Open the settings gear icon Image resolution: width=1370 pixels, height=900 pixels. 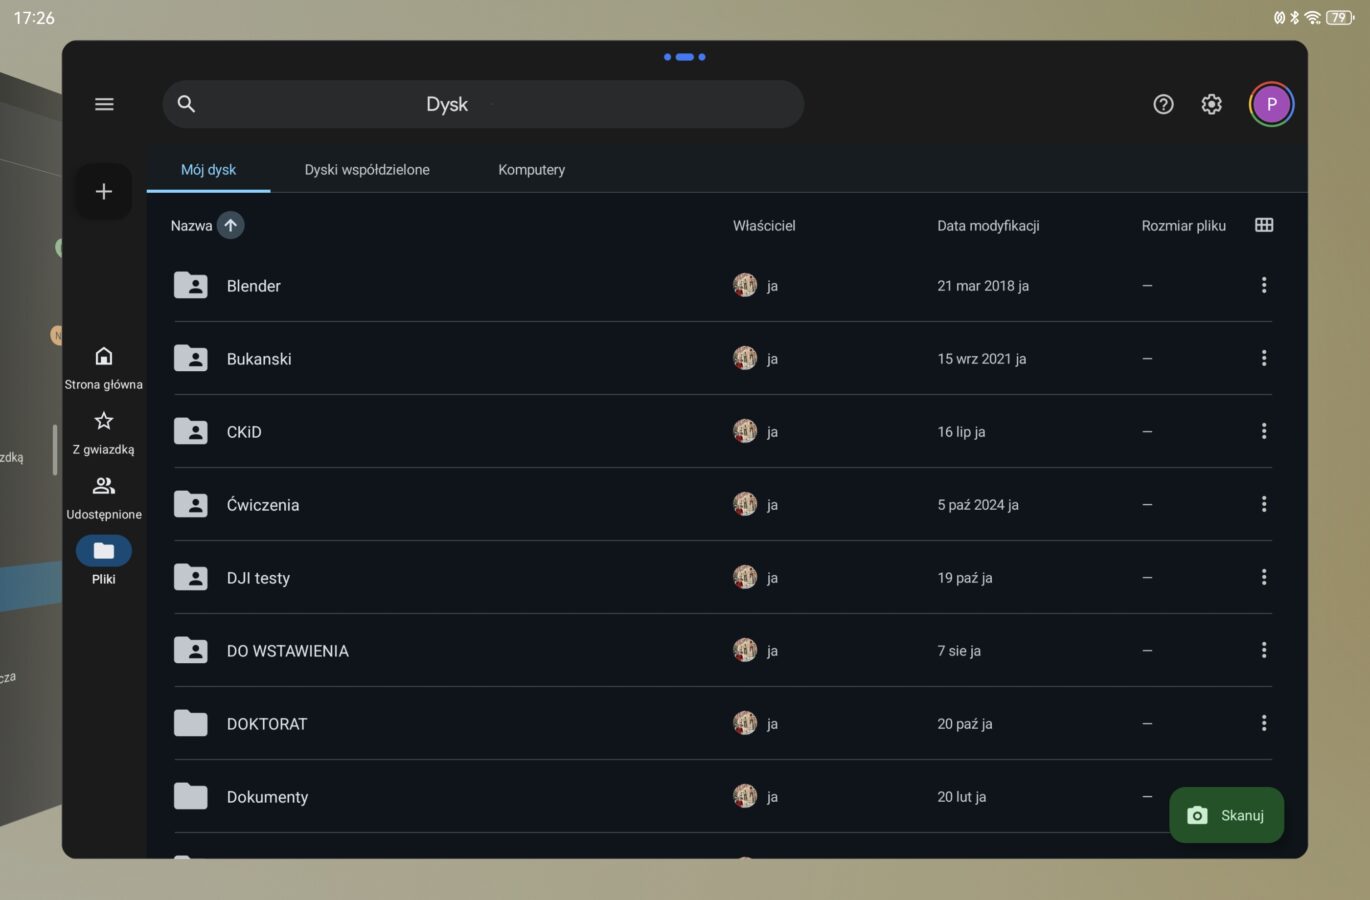pyautogui.click(x=1211, y=104)
